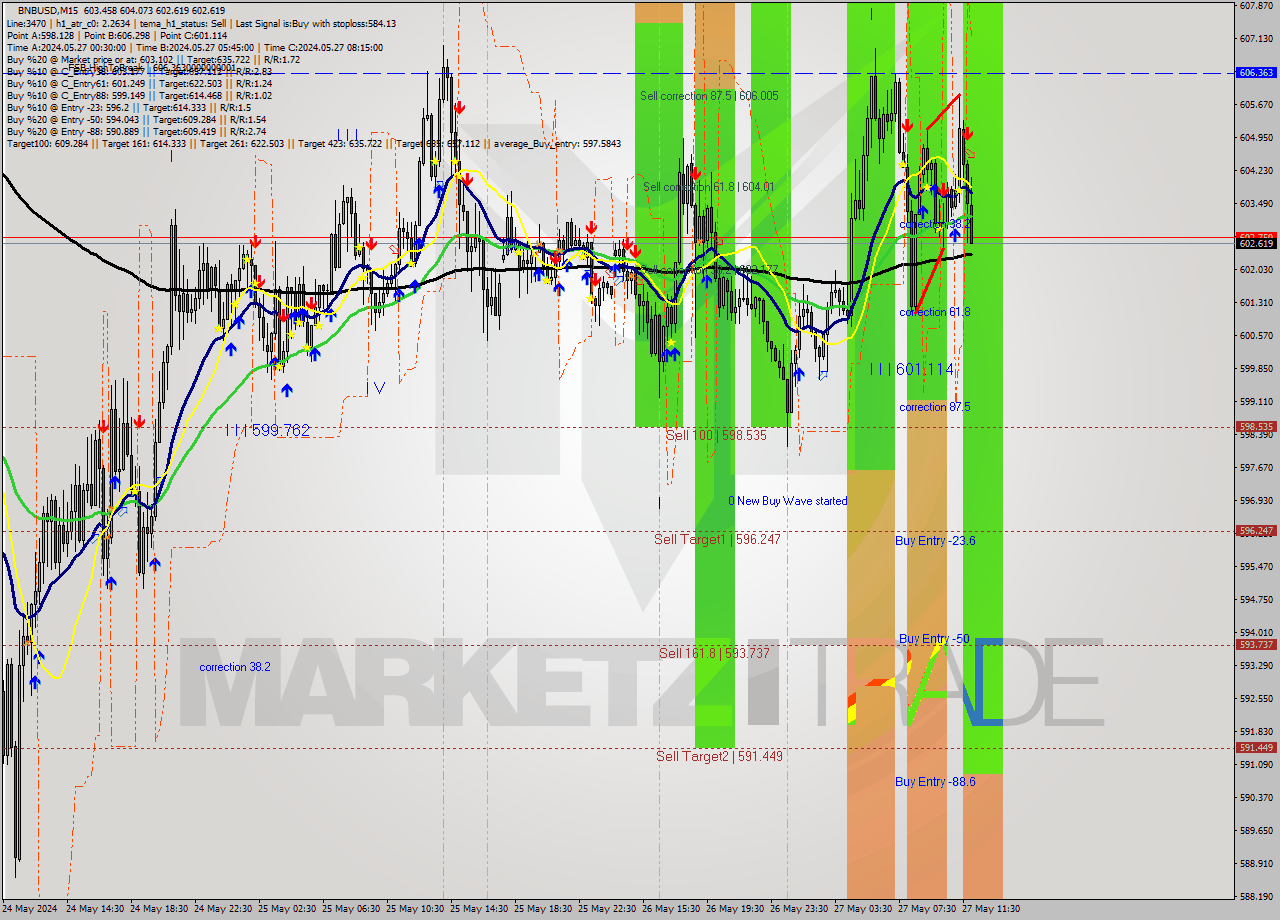Select the 'Buy Entry -88.6' label
Screen dimensions: 1280x920
(x=935, y=782)
